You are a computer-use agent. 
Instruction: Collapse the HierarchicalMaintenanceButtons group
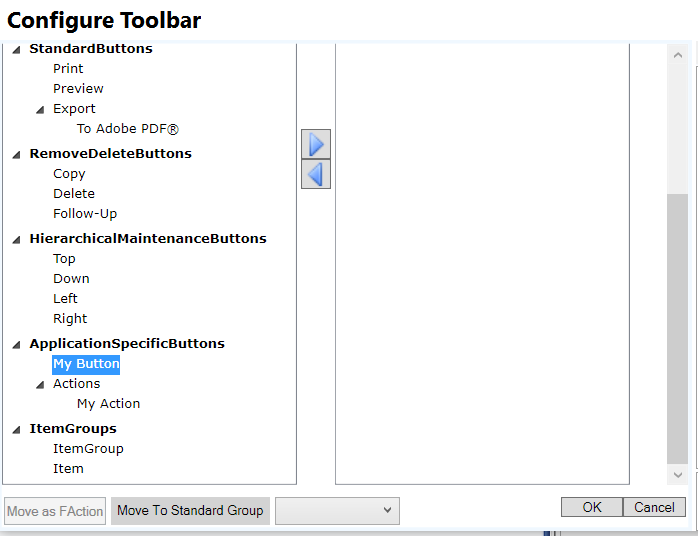(x=16, y=240)
